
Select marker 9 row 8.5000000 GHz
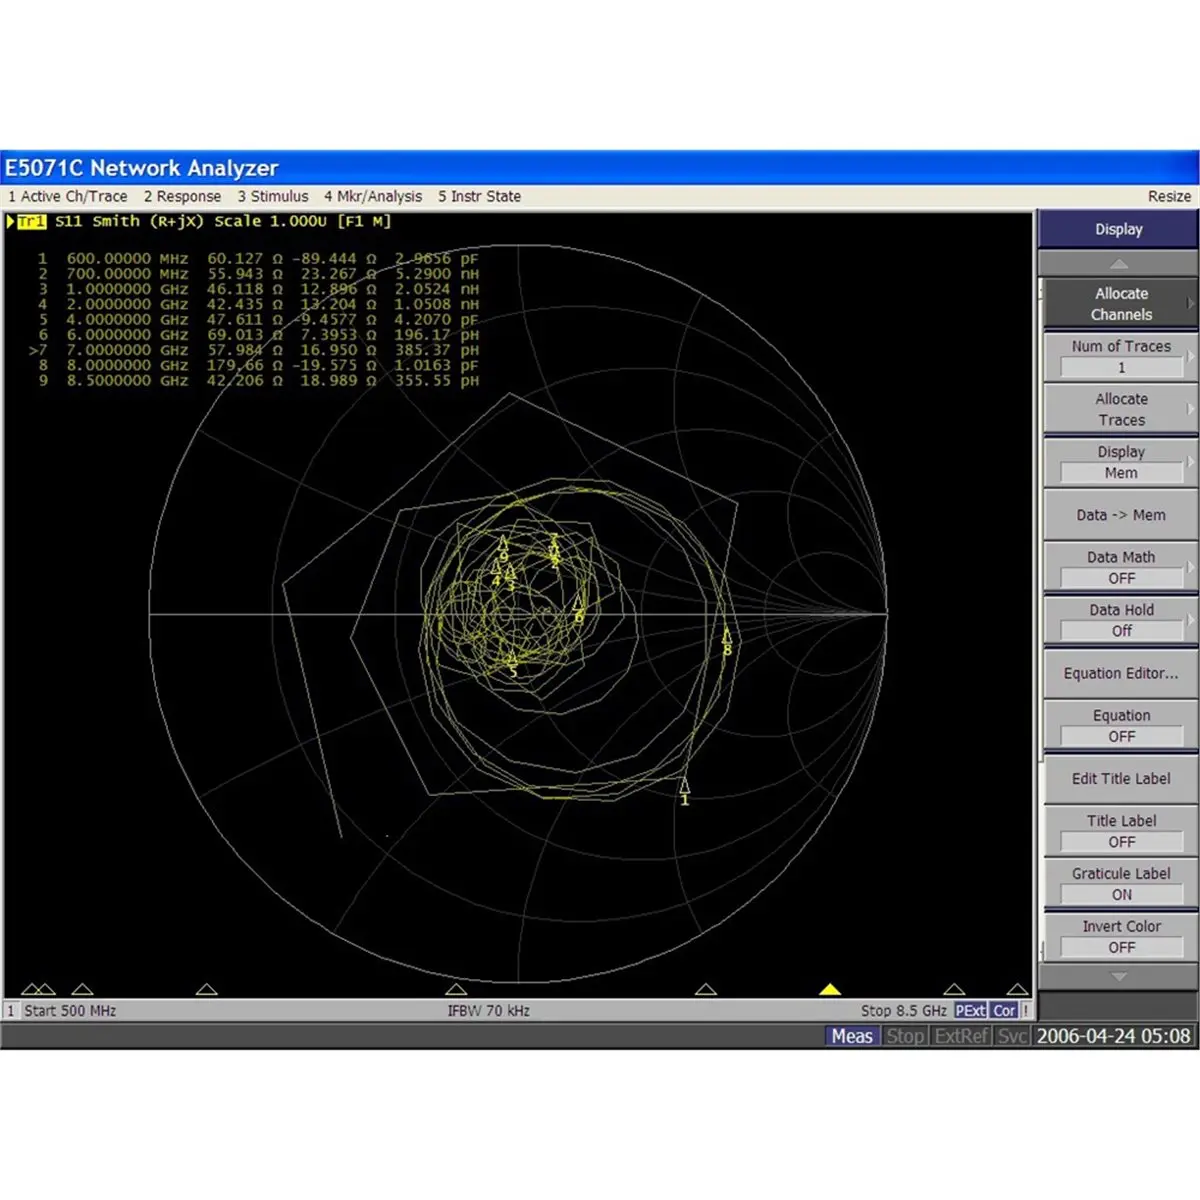point(258,381)
